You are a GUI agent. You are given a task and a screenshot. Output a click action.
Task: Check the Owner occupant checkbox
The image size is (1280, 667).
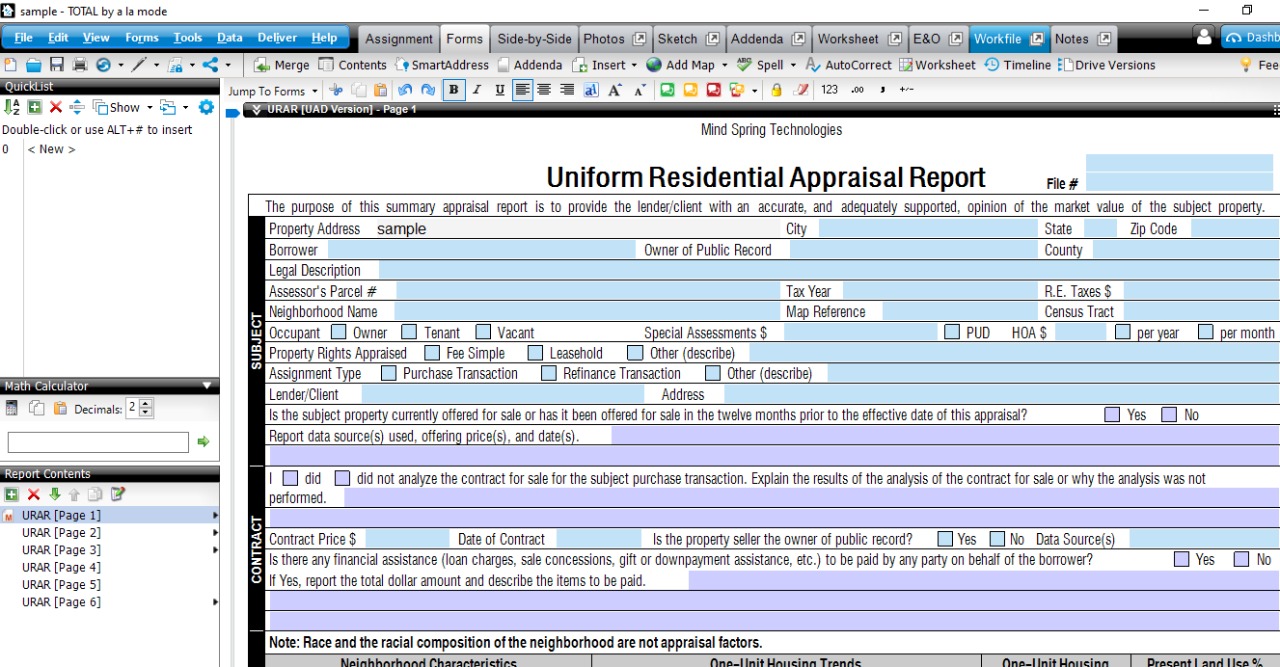pos(339,332)
